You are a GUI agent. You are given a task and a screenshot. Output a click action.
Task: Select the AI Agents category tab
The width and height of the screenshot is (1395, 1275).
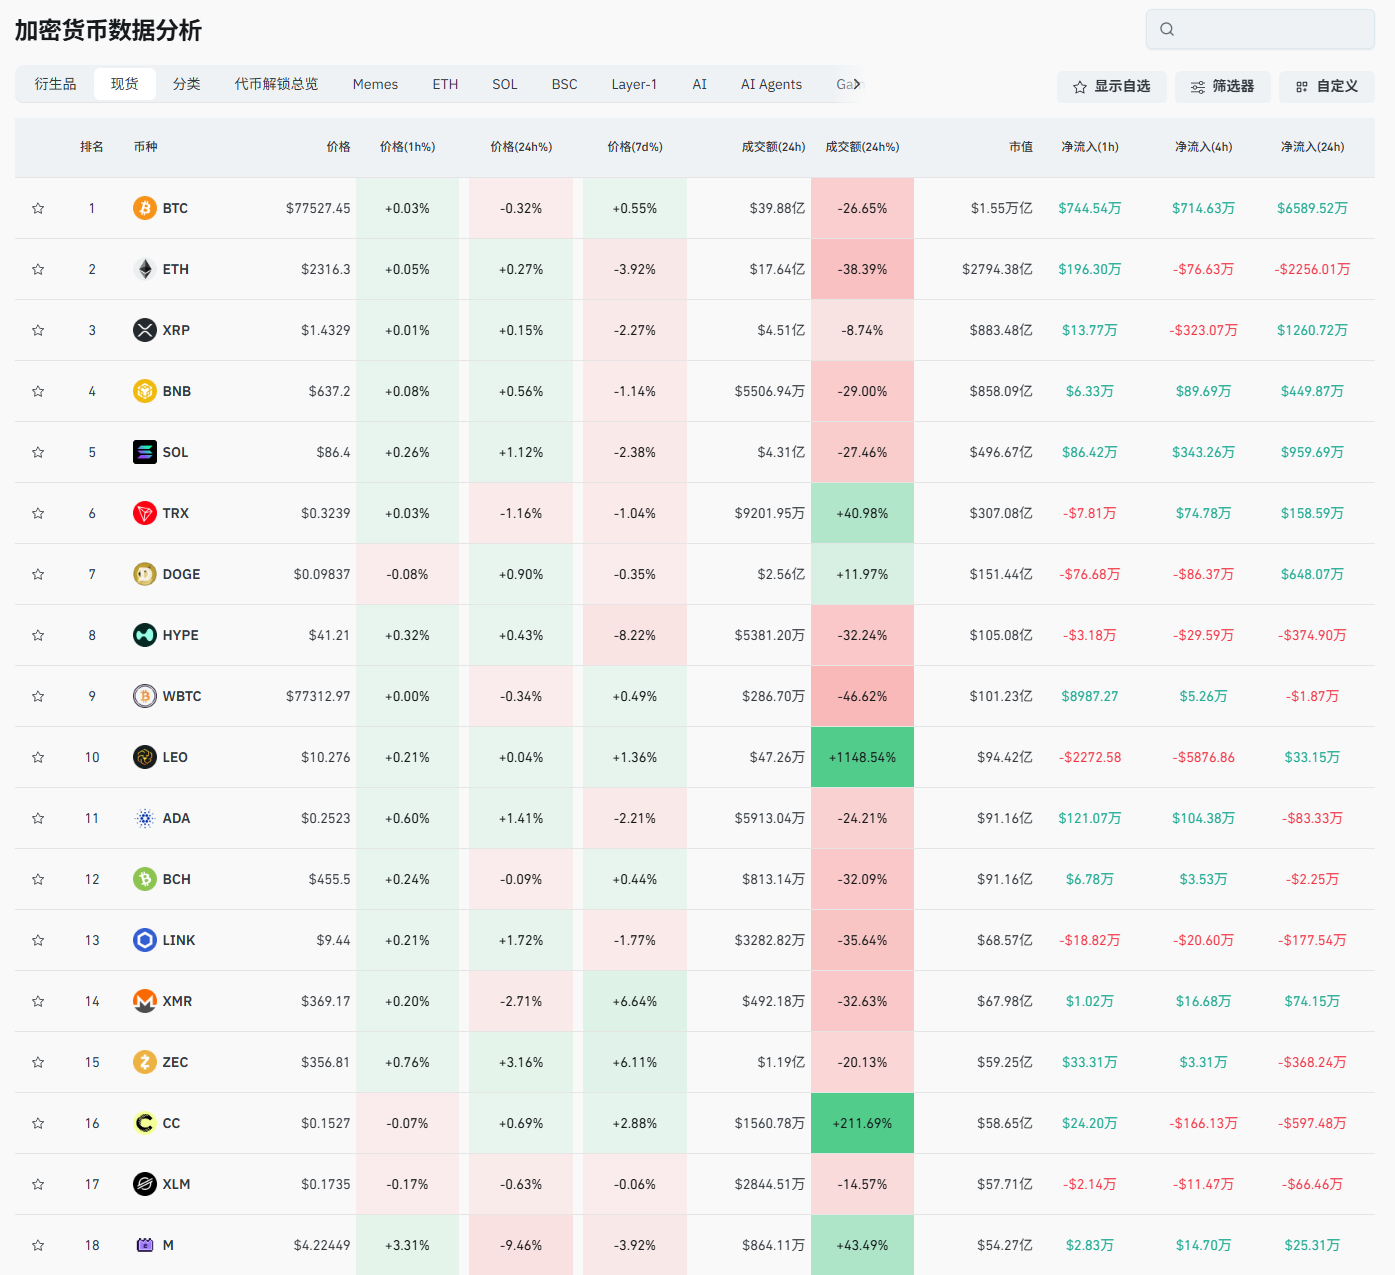pyautogui.click(x=771, y=84)
